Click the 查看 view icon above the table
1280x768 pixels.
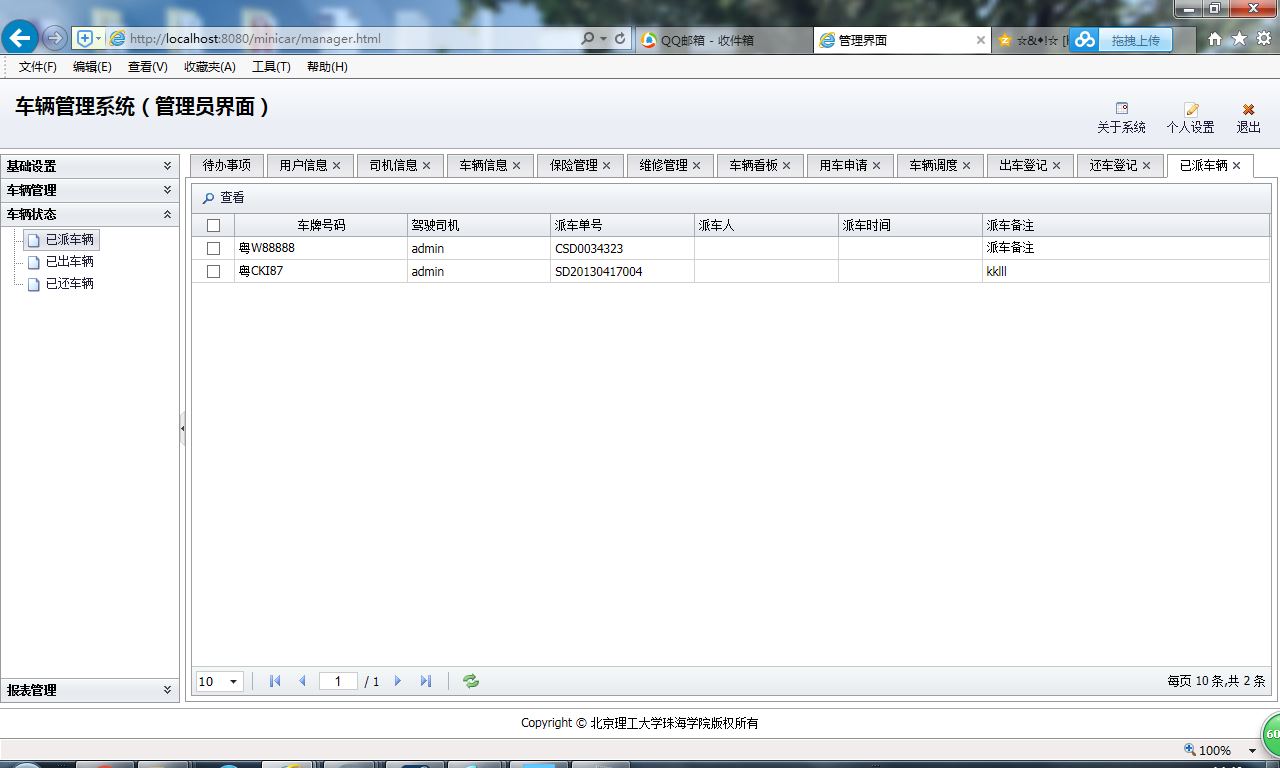(222, 197)
